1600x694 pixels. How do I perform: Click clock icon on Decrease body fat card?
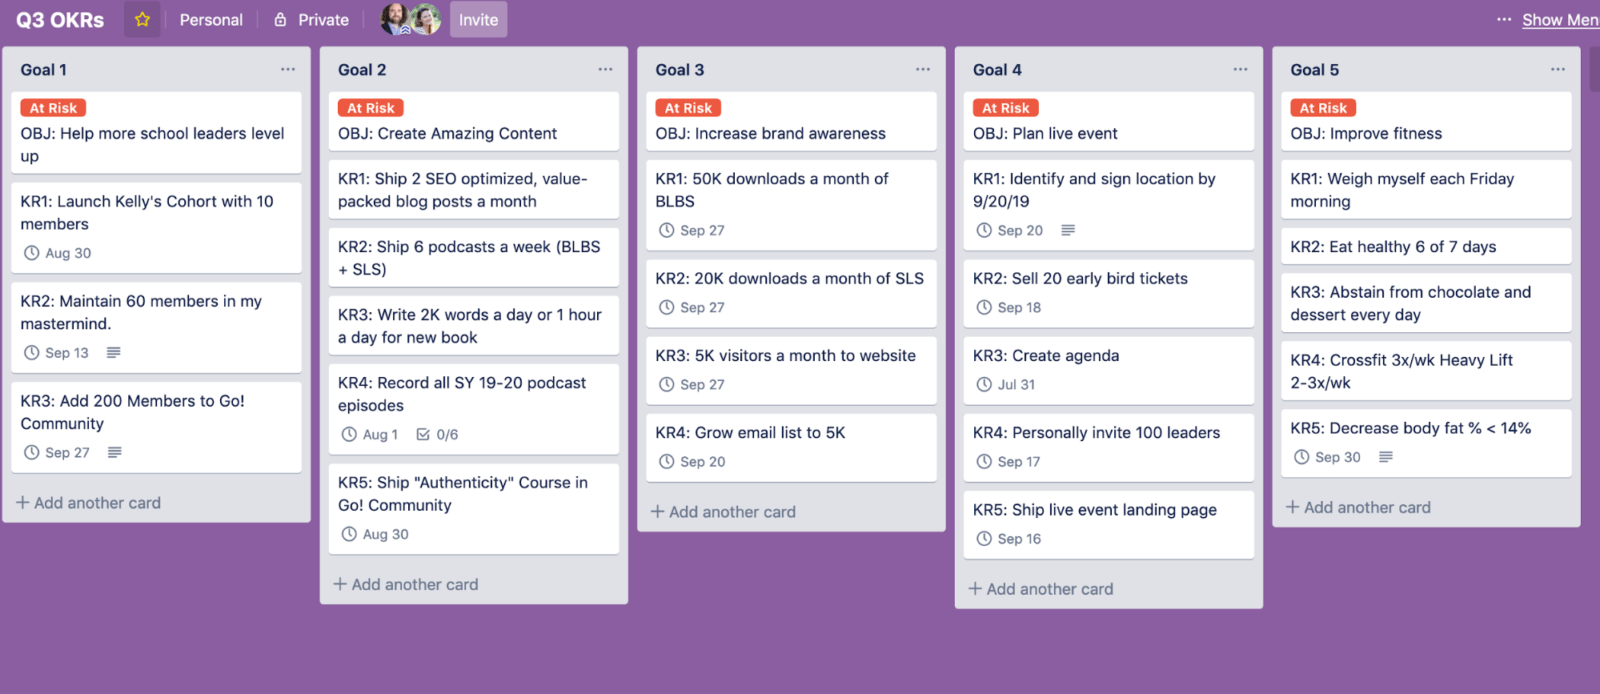tap(1301, 458)
